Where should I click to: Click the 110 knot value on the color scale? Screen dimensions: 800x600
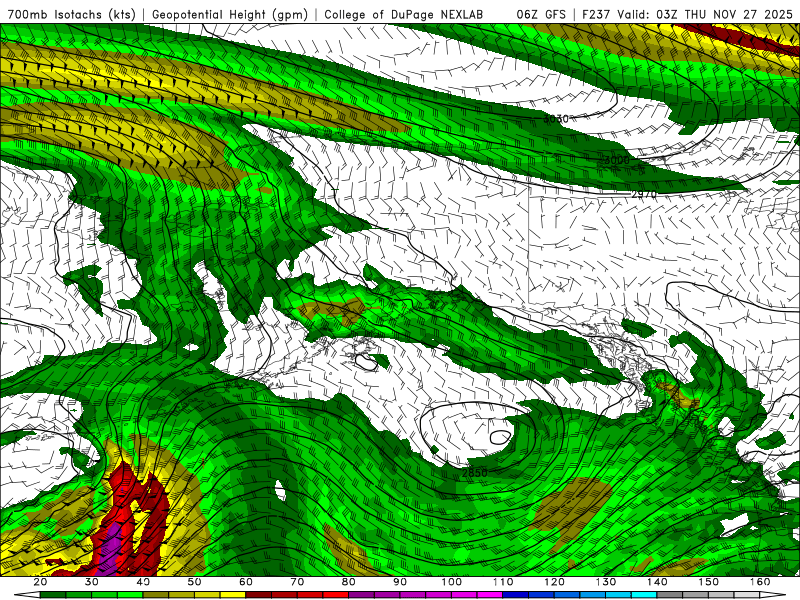click(503, 582)
